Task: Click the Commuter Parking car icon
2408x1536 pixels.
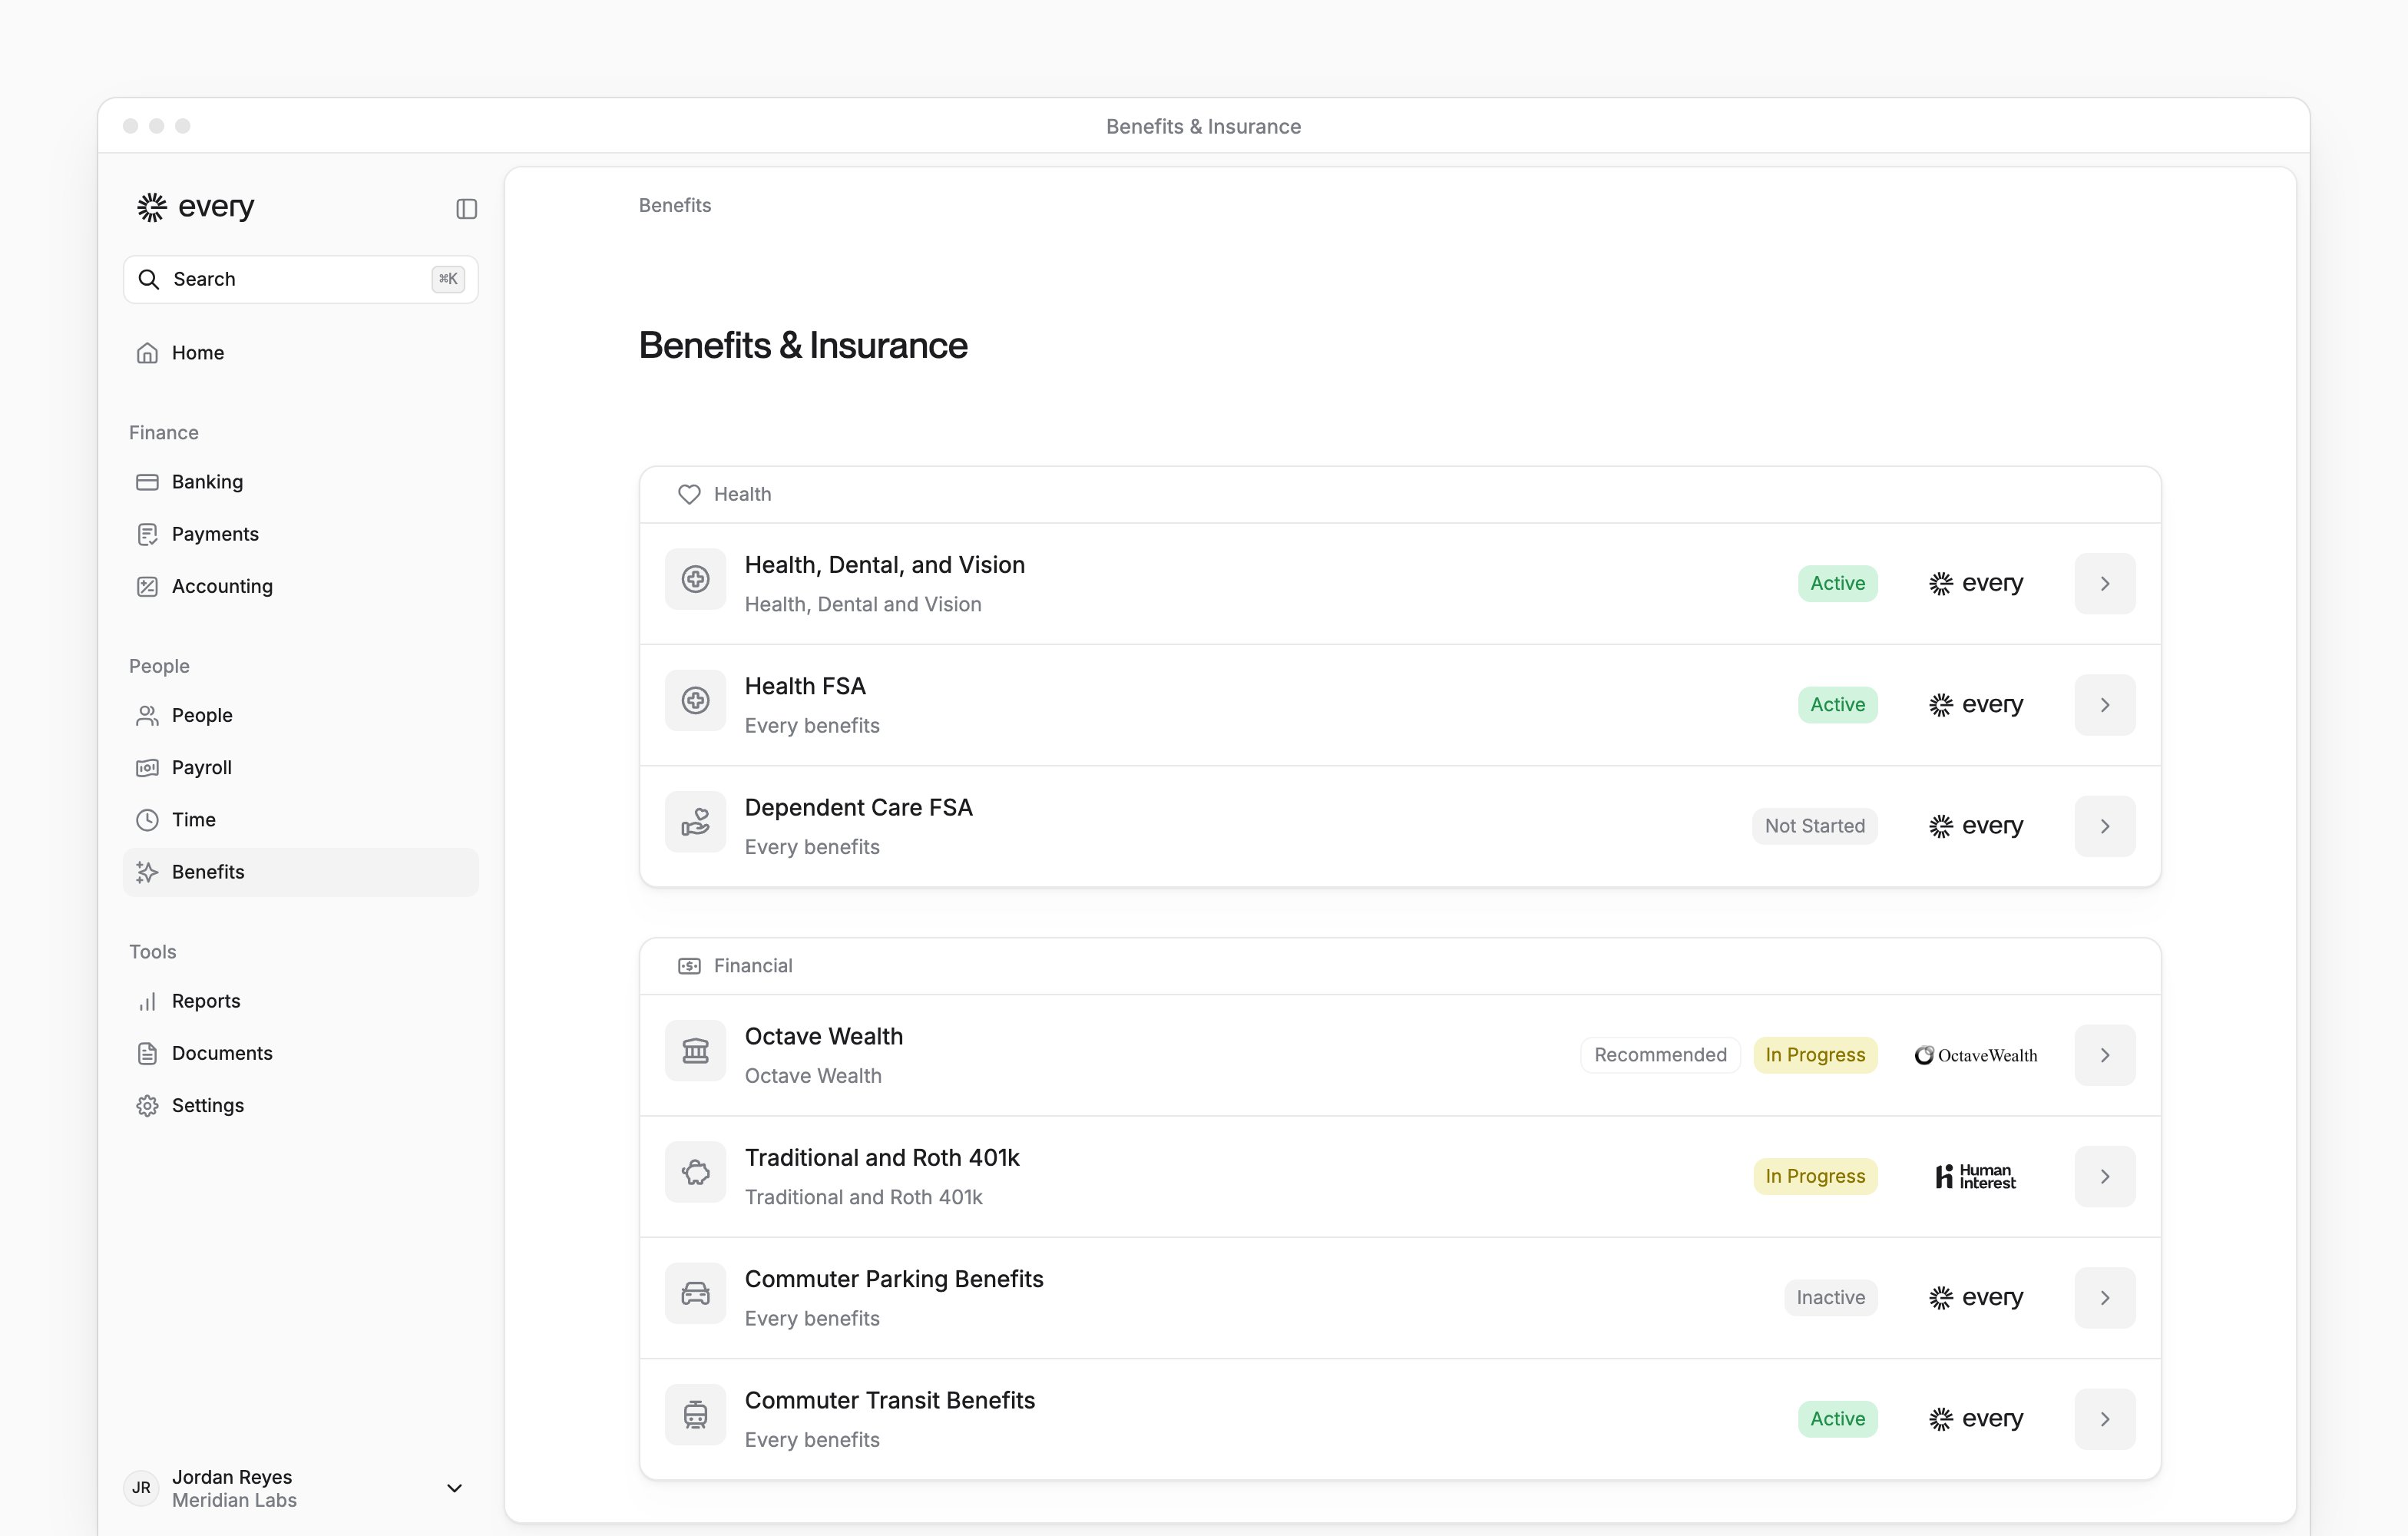Action: (x=695, y=1294)
